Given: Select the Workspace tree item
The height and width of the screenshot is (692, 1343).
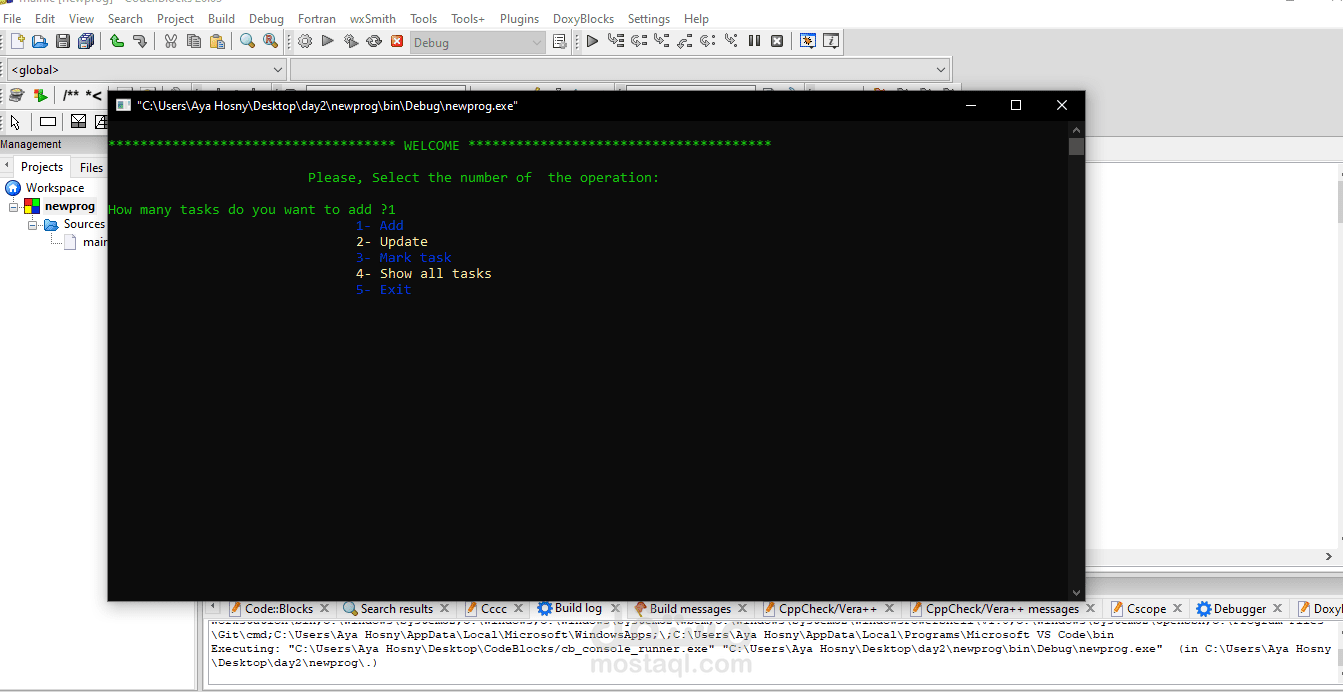Looking at the screenshot, I should tap(54, 188).
